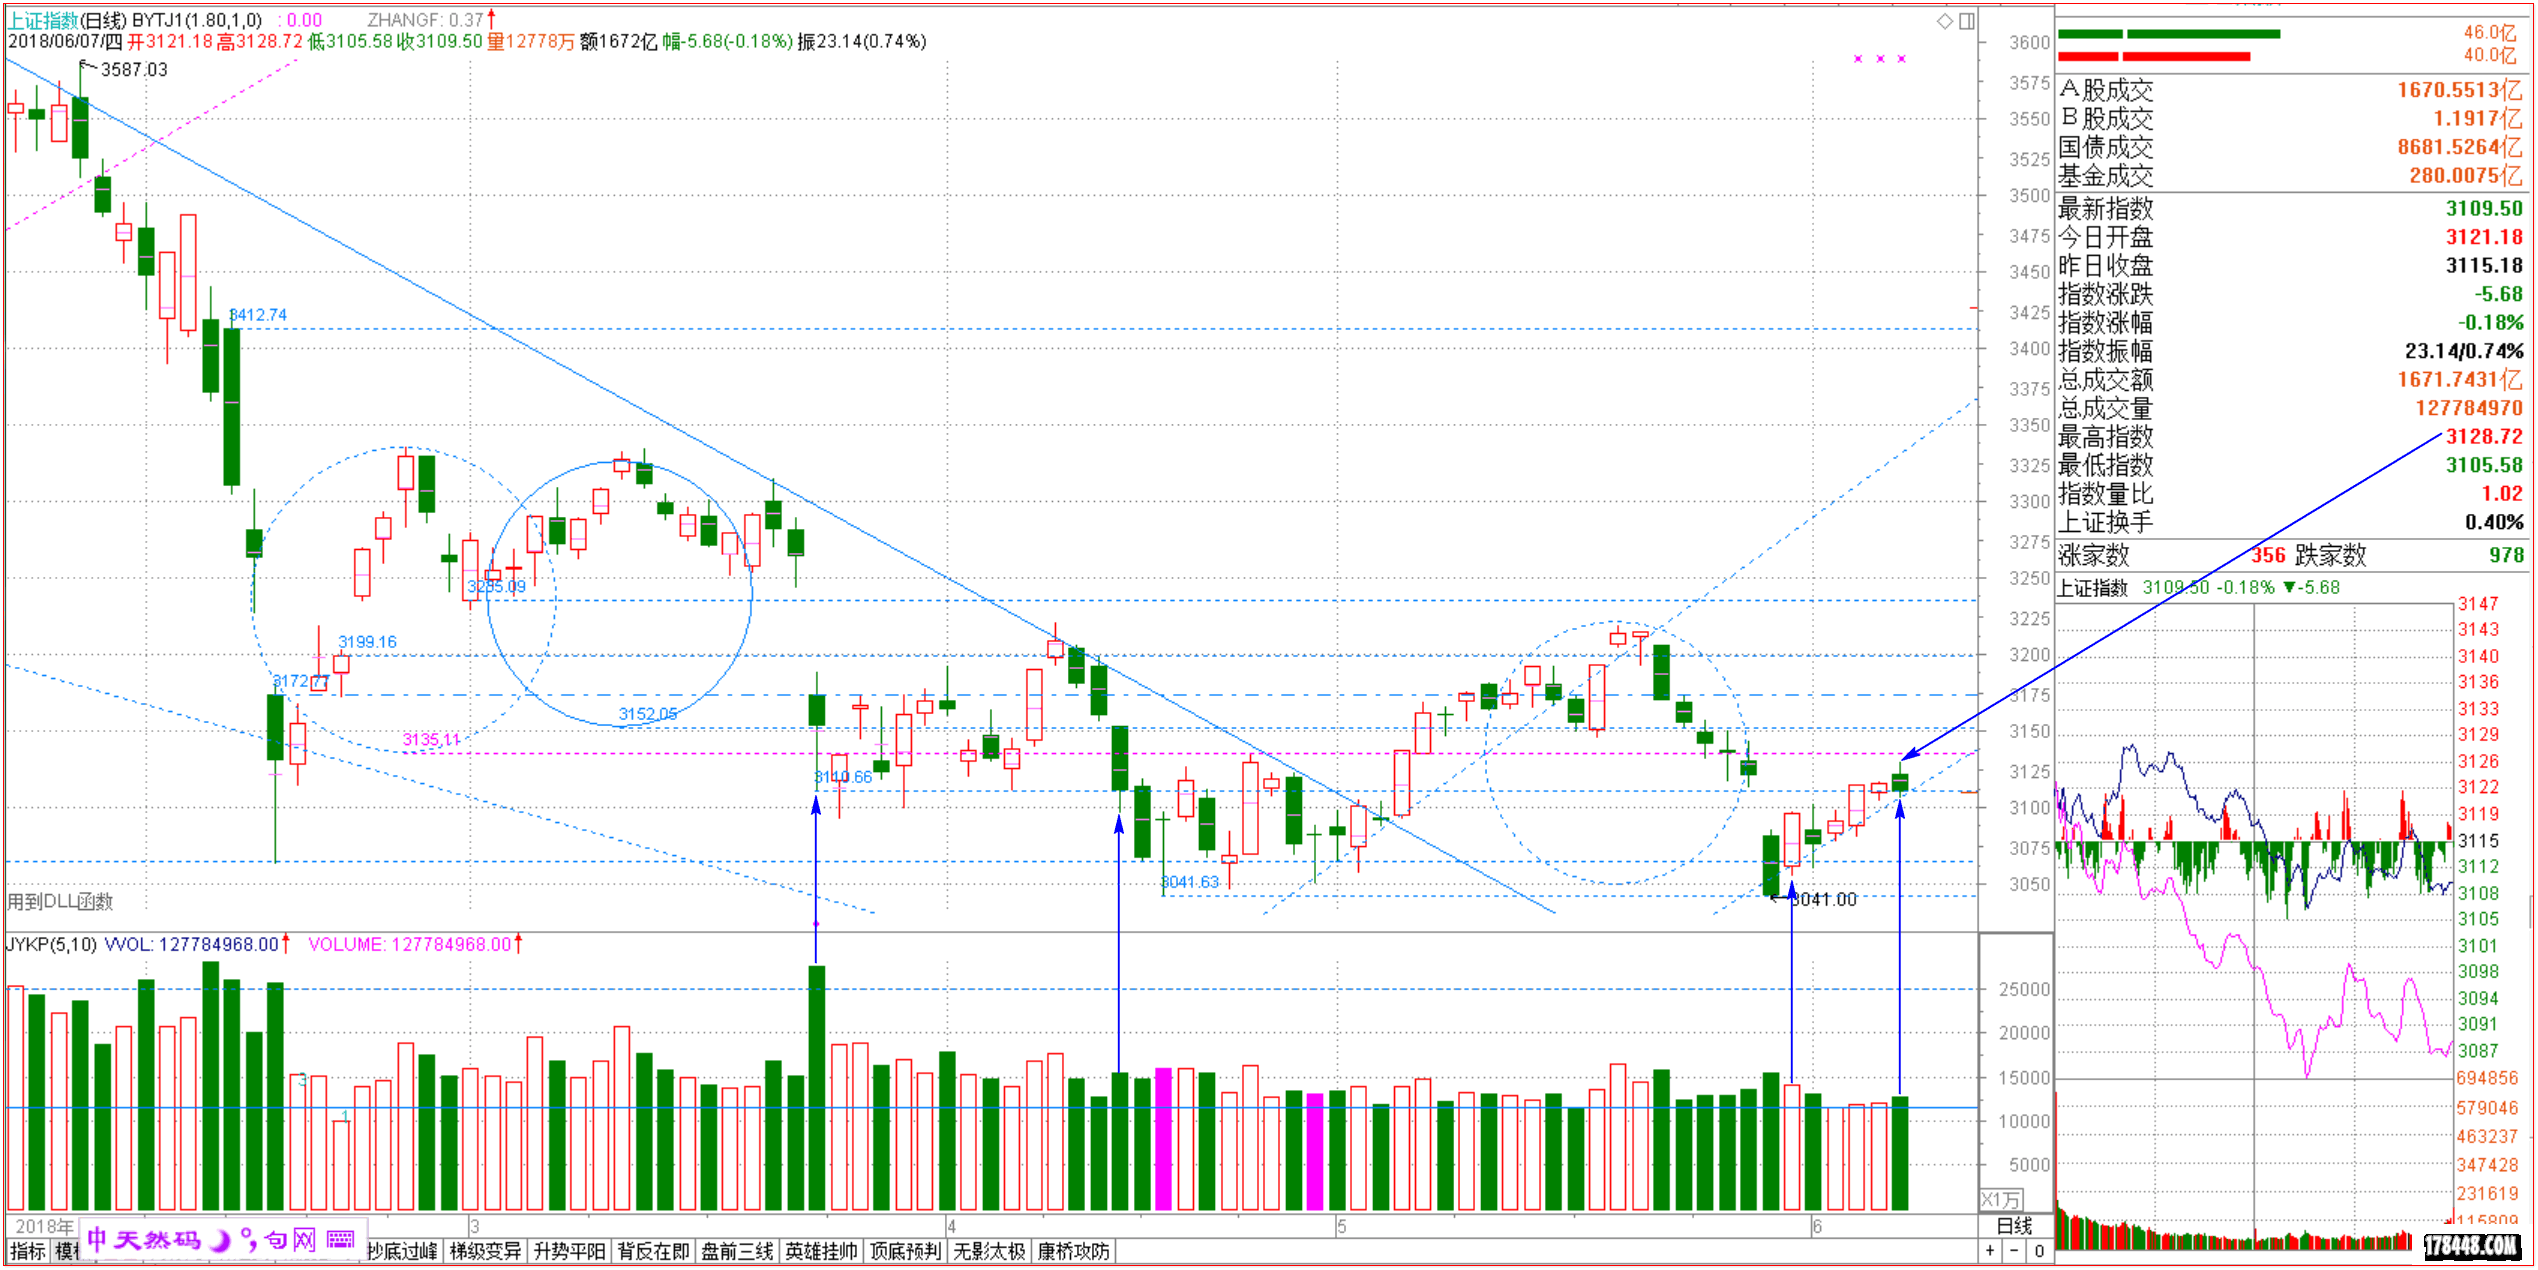The image size is (2538, 1270).
Task: Click the 3412.74 horizontal line label
Action: (258, 315)
